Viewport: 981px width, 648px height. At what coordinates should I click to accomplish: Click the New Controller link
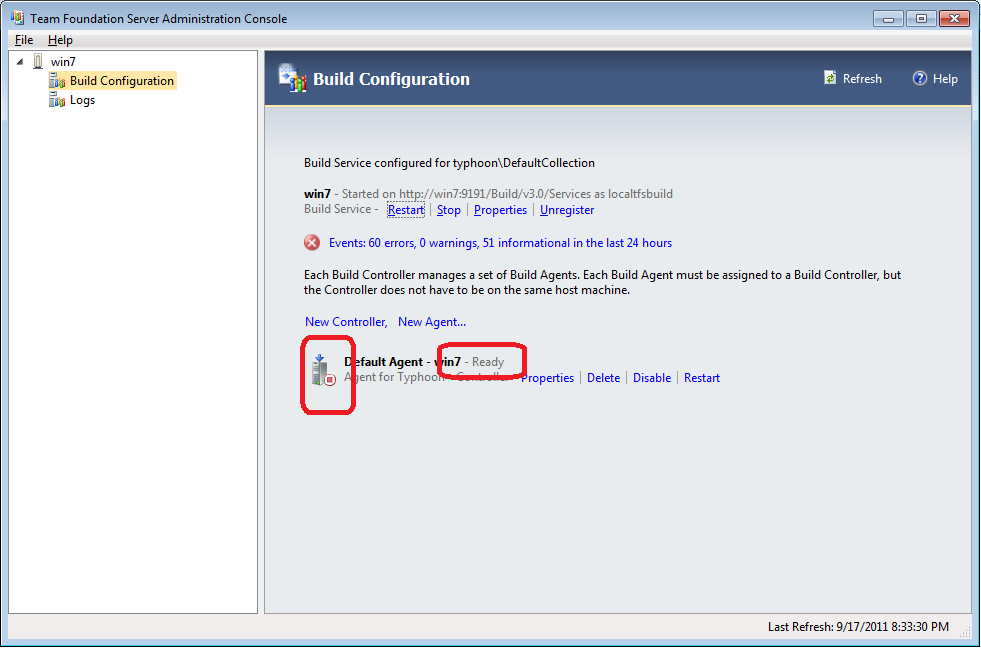pyautogui.click(x=346, y=321)
